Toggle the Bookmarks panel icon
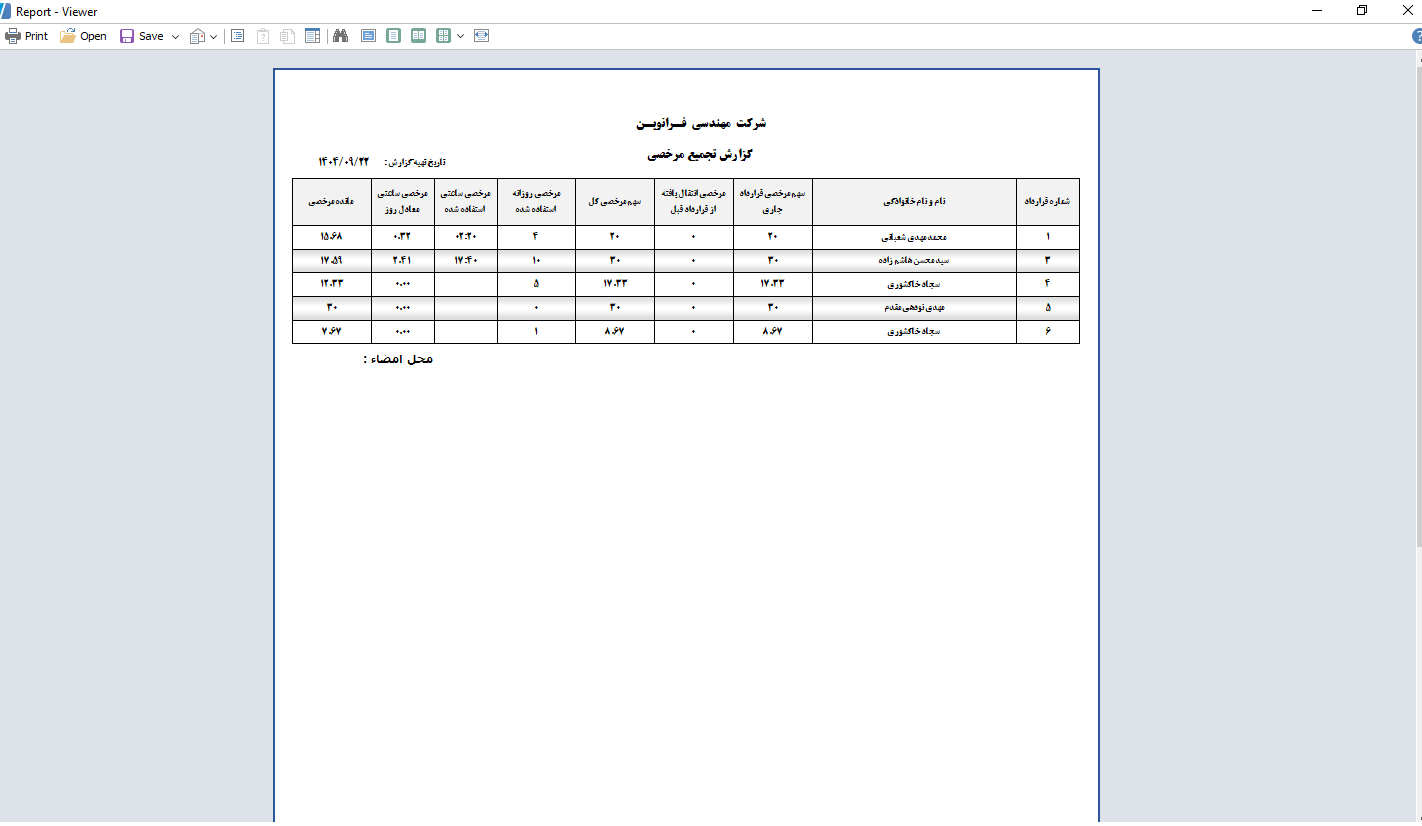1422x826 pixels. (x=238, y=36)
